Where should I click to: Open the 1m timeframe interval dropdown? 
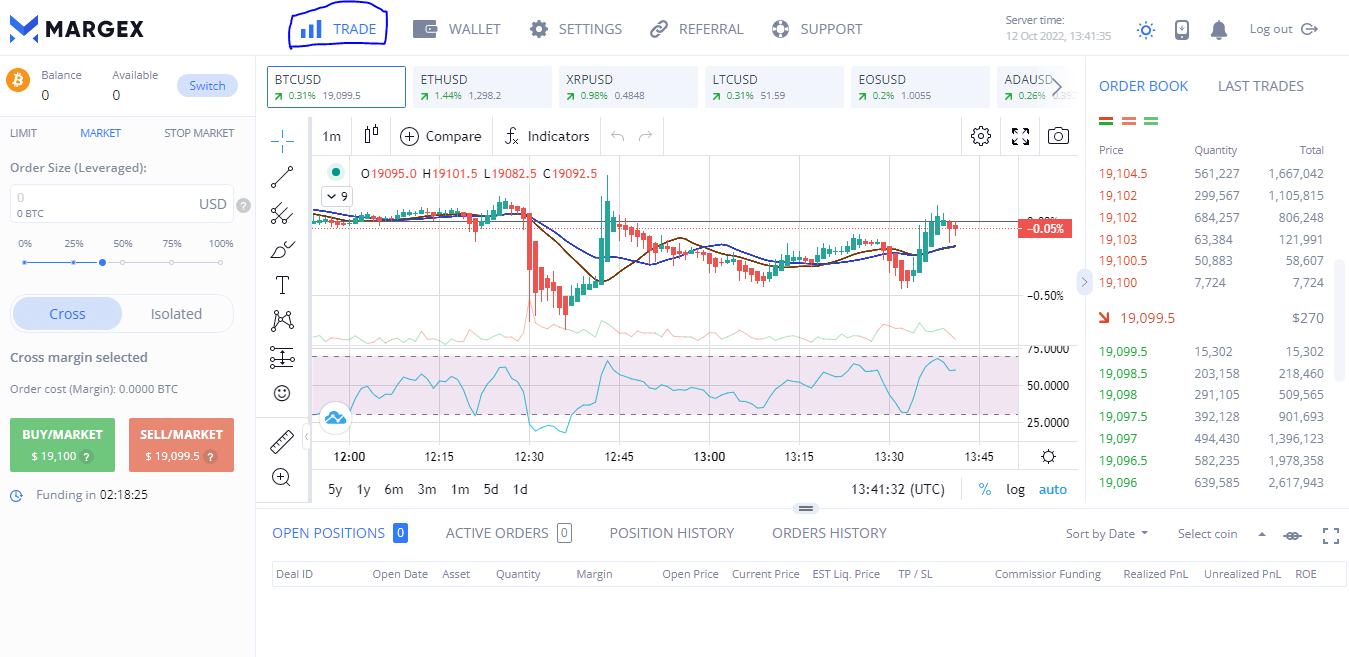pos(331,136)
